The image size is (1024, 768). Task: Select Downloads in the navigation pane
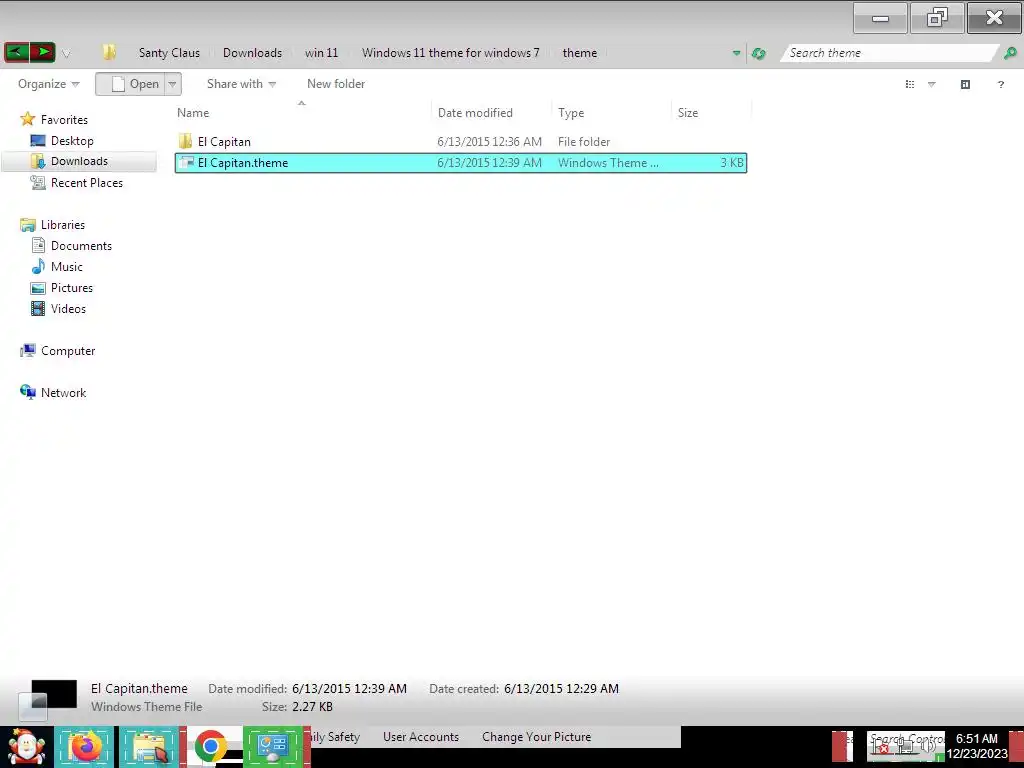[x=79, y=161]
